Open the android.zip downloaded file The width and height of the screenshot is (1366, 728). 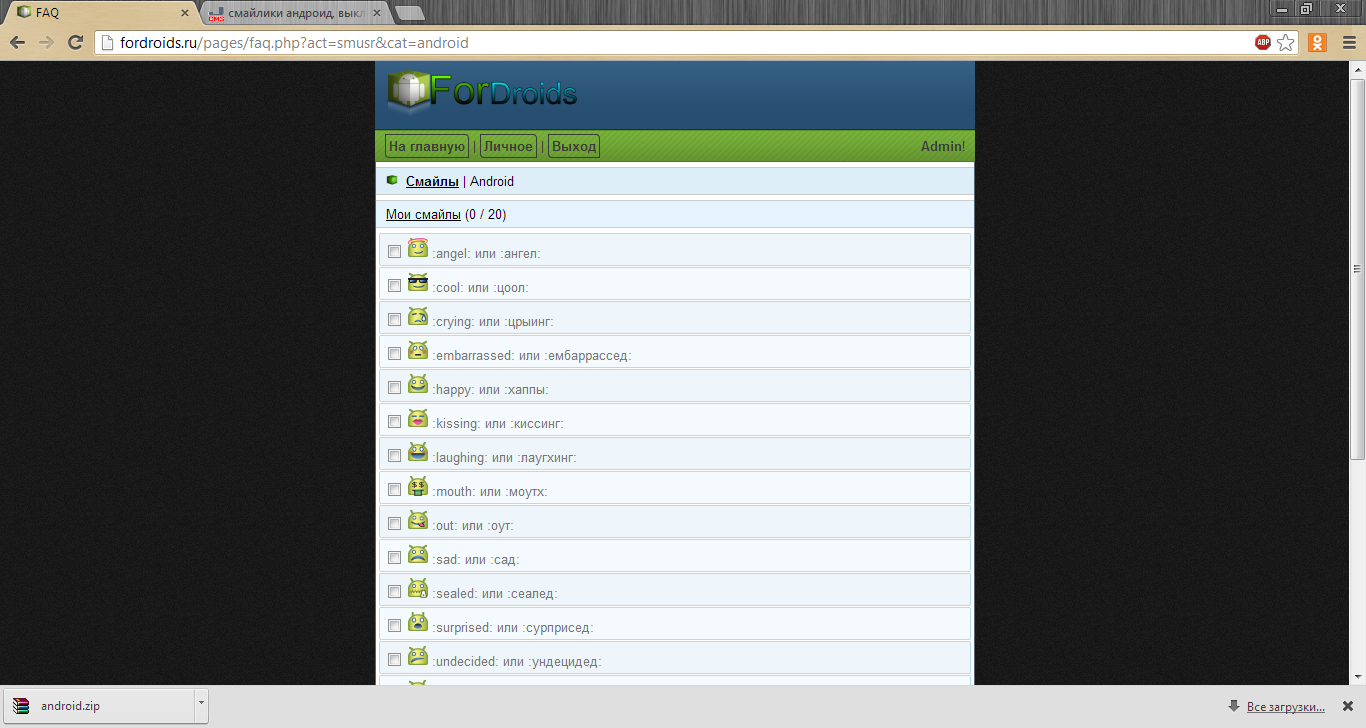(98, 705)
